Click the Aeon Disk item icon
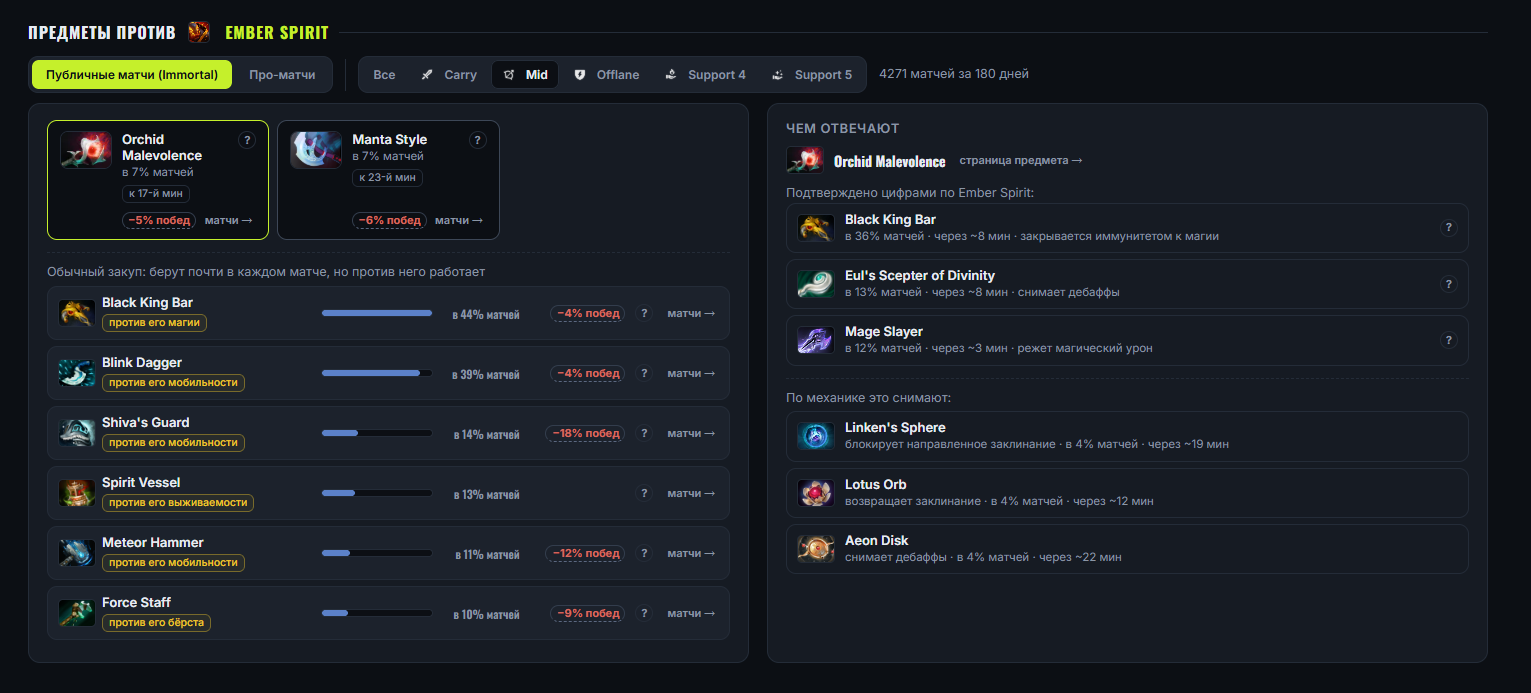Screen dimensions: 1531x693 tap(816, 548)
